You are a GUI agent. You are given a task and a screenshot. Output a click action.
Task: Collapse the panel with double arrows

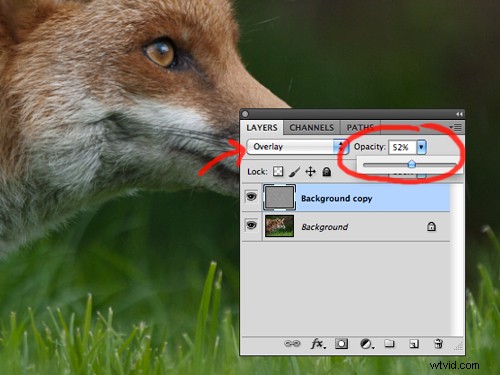coord(459,114)
